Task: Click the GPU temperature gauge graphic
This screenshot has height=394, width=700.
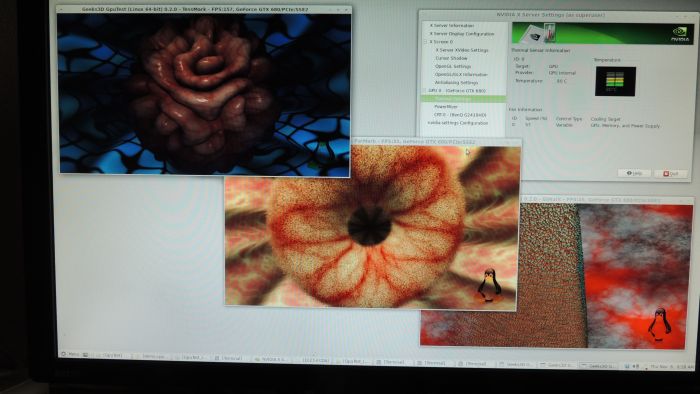Action: point(615,81)
